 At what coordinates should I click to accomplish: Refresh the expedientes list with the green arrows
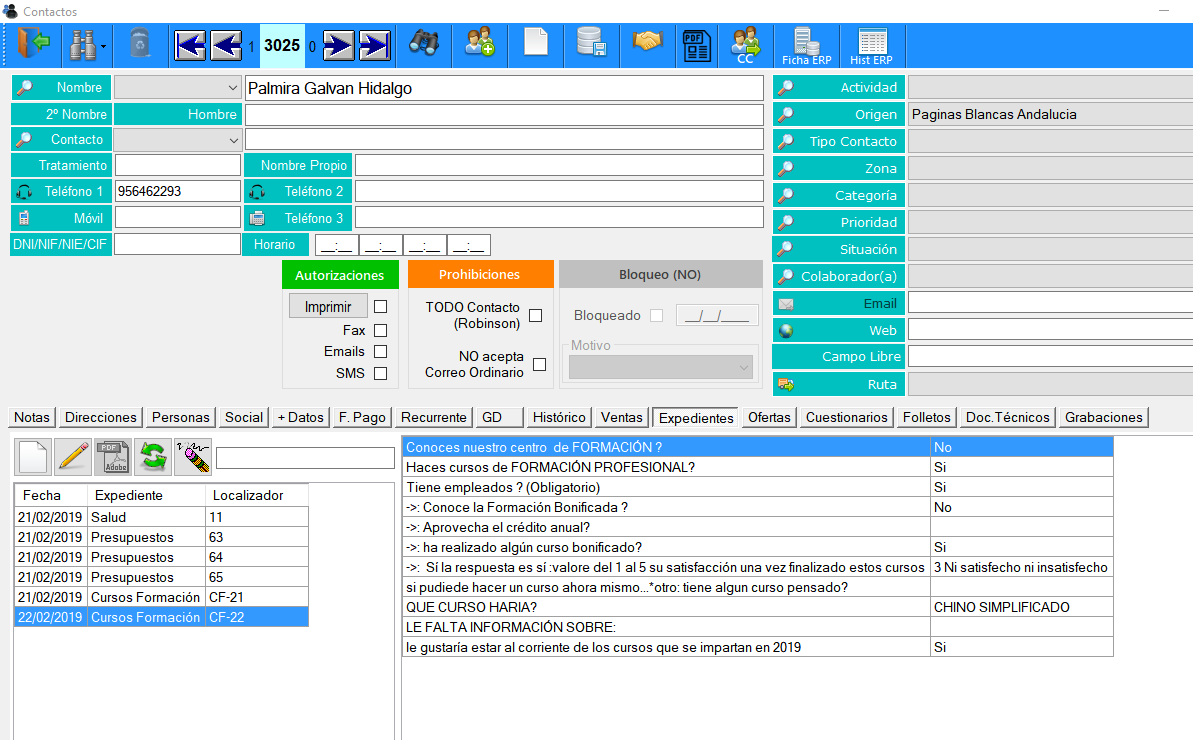(153, 456)
